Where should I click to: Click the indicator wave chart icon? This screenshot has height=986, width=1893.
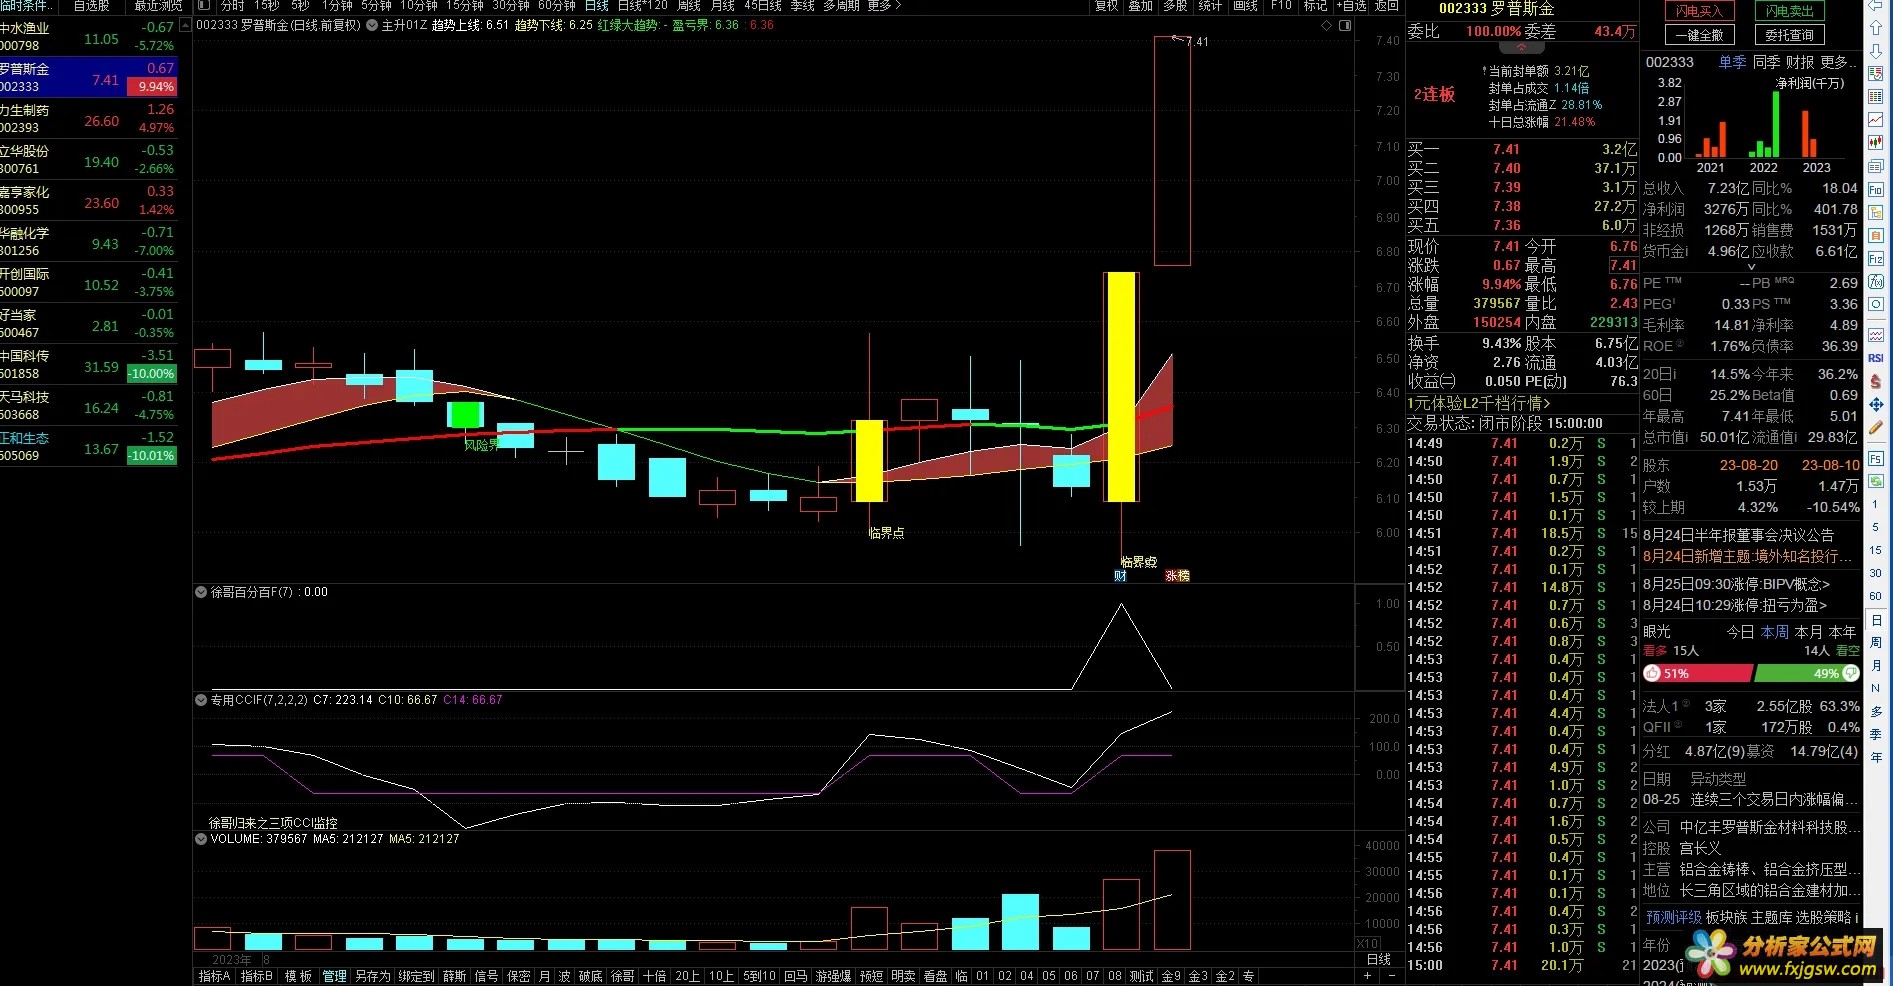pos(1876,335)
